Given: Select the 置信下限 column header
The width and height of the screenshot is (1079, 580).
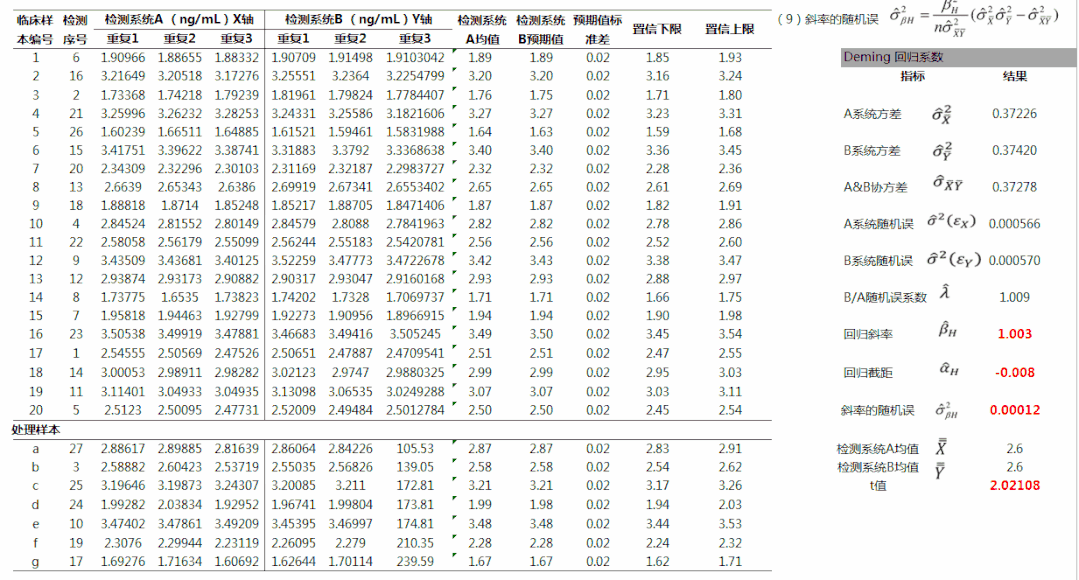Looking at the screenshot, I should pos(657,29).
